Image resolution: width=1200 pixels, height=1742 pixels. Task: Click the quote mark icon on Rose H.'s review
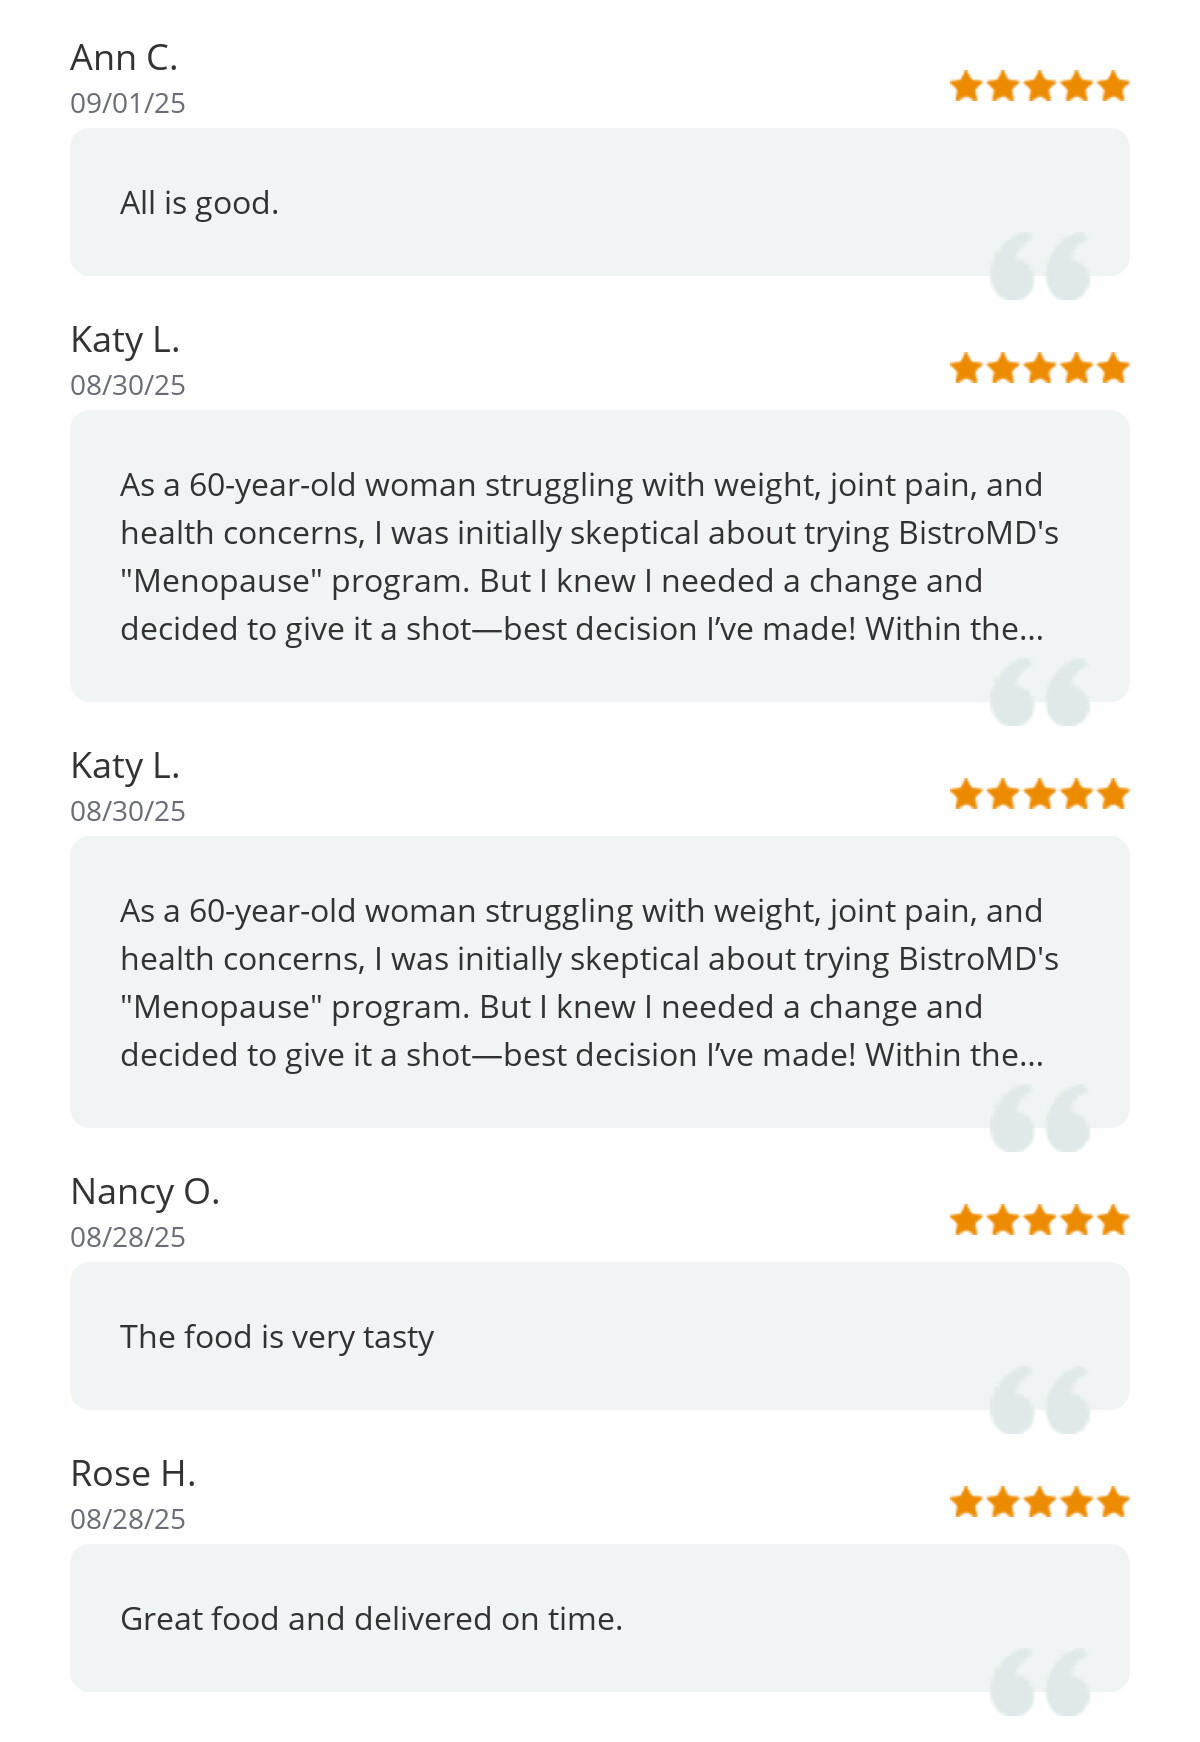point(1040,1682)
